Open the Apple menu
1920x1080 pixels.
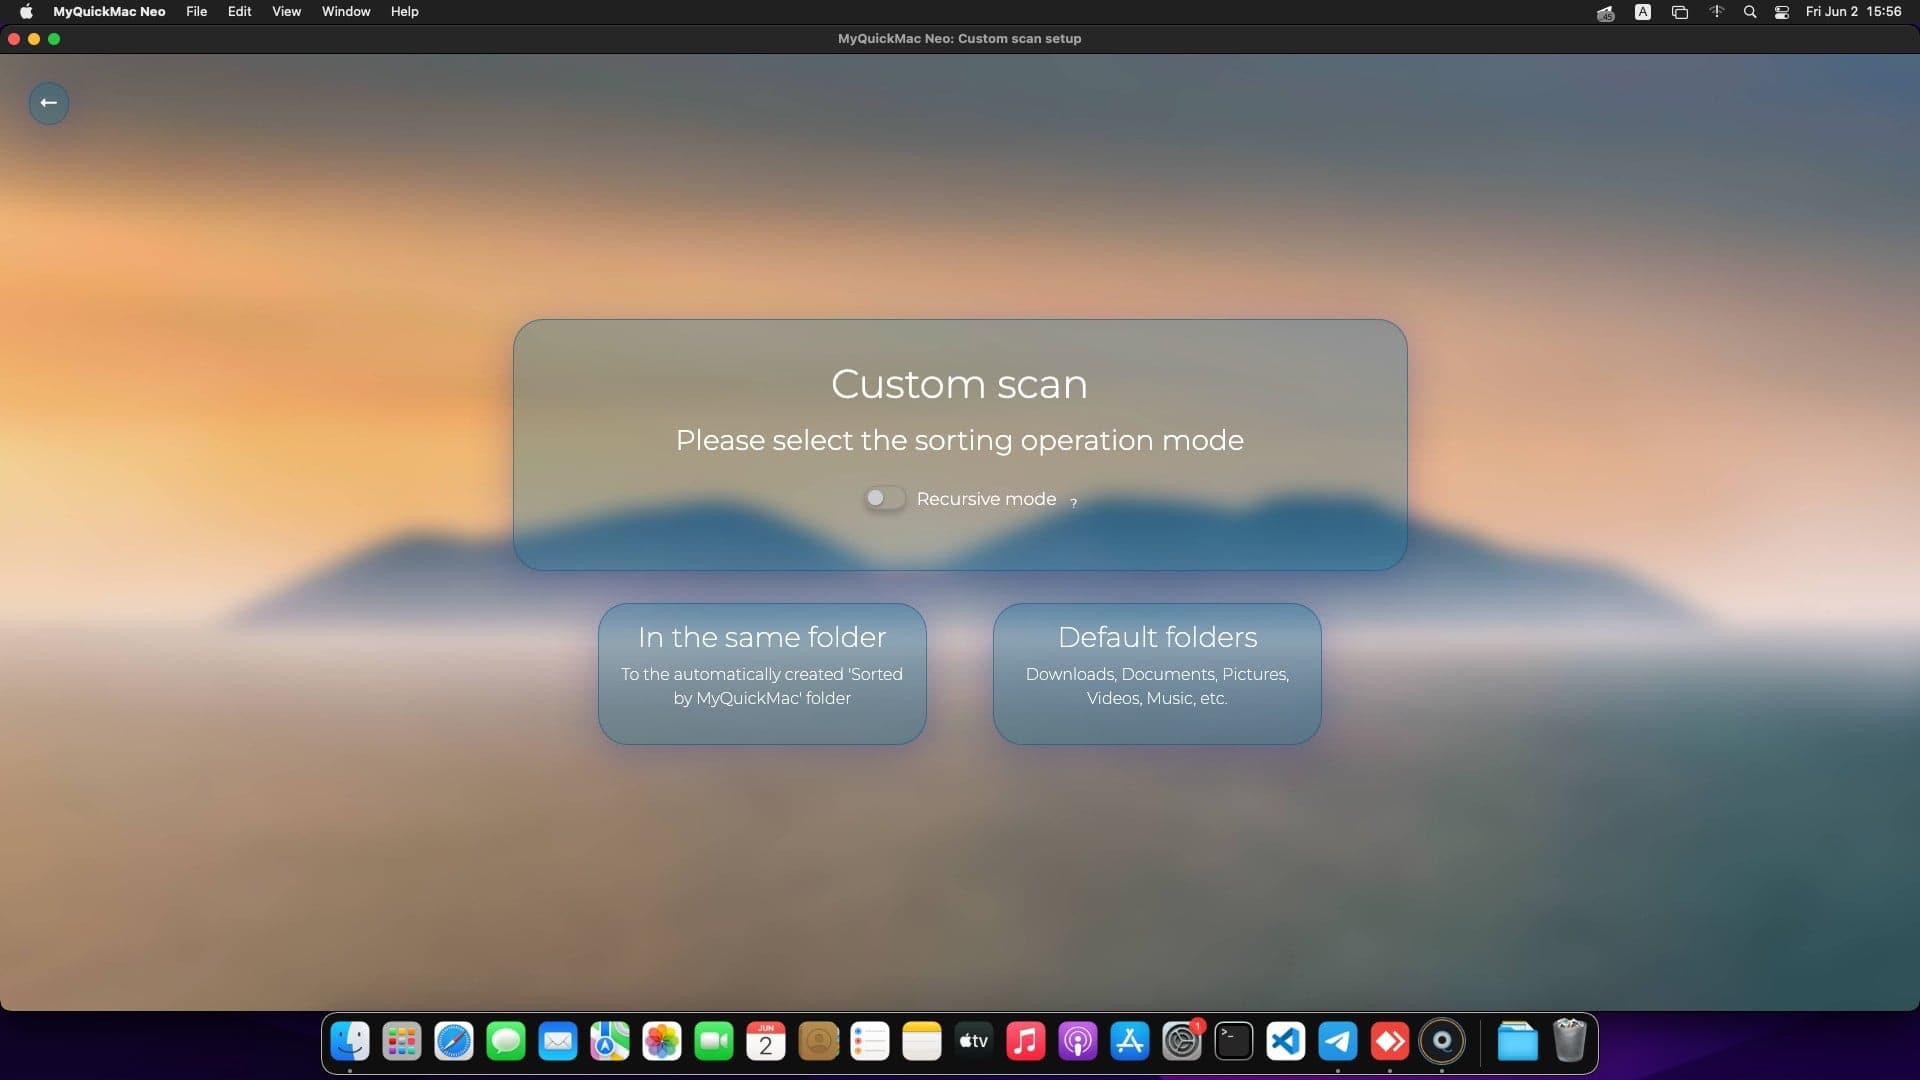[27, 12]
